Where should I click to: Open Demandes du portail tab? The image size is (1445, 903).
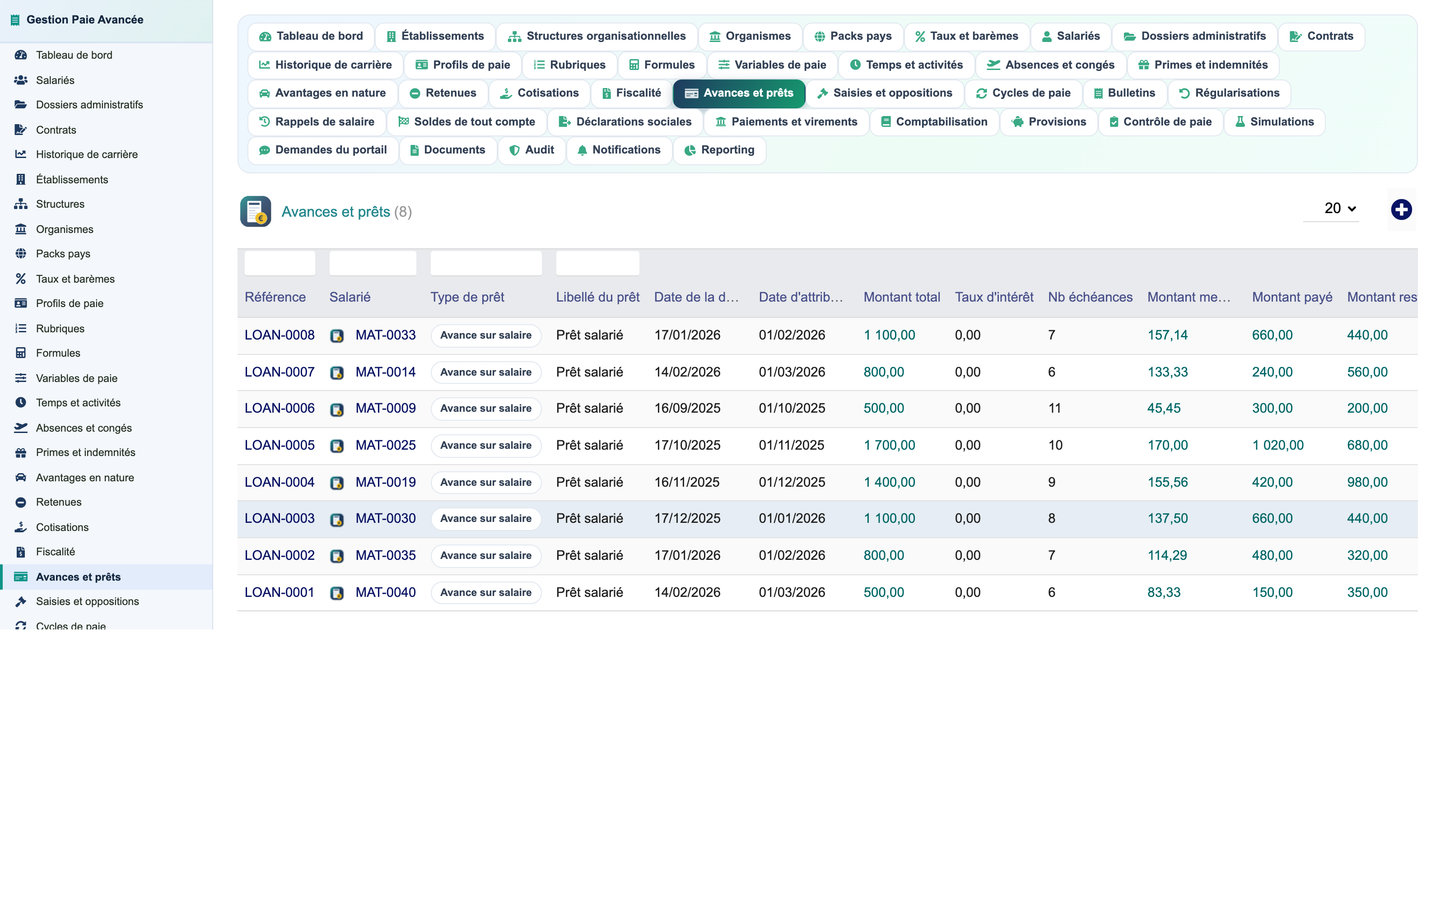(x=322, y=151)
